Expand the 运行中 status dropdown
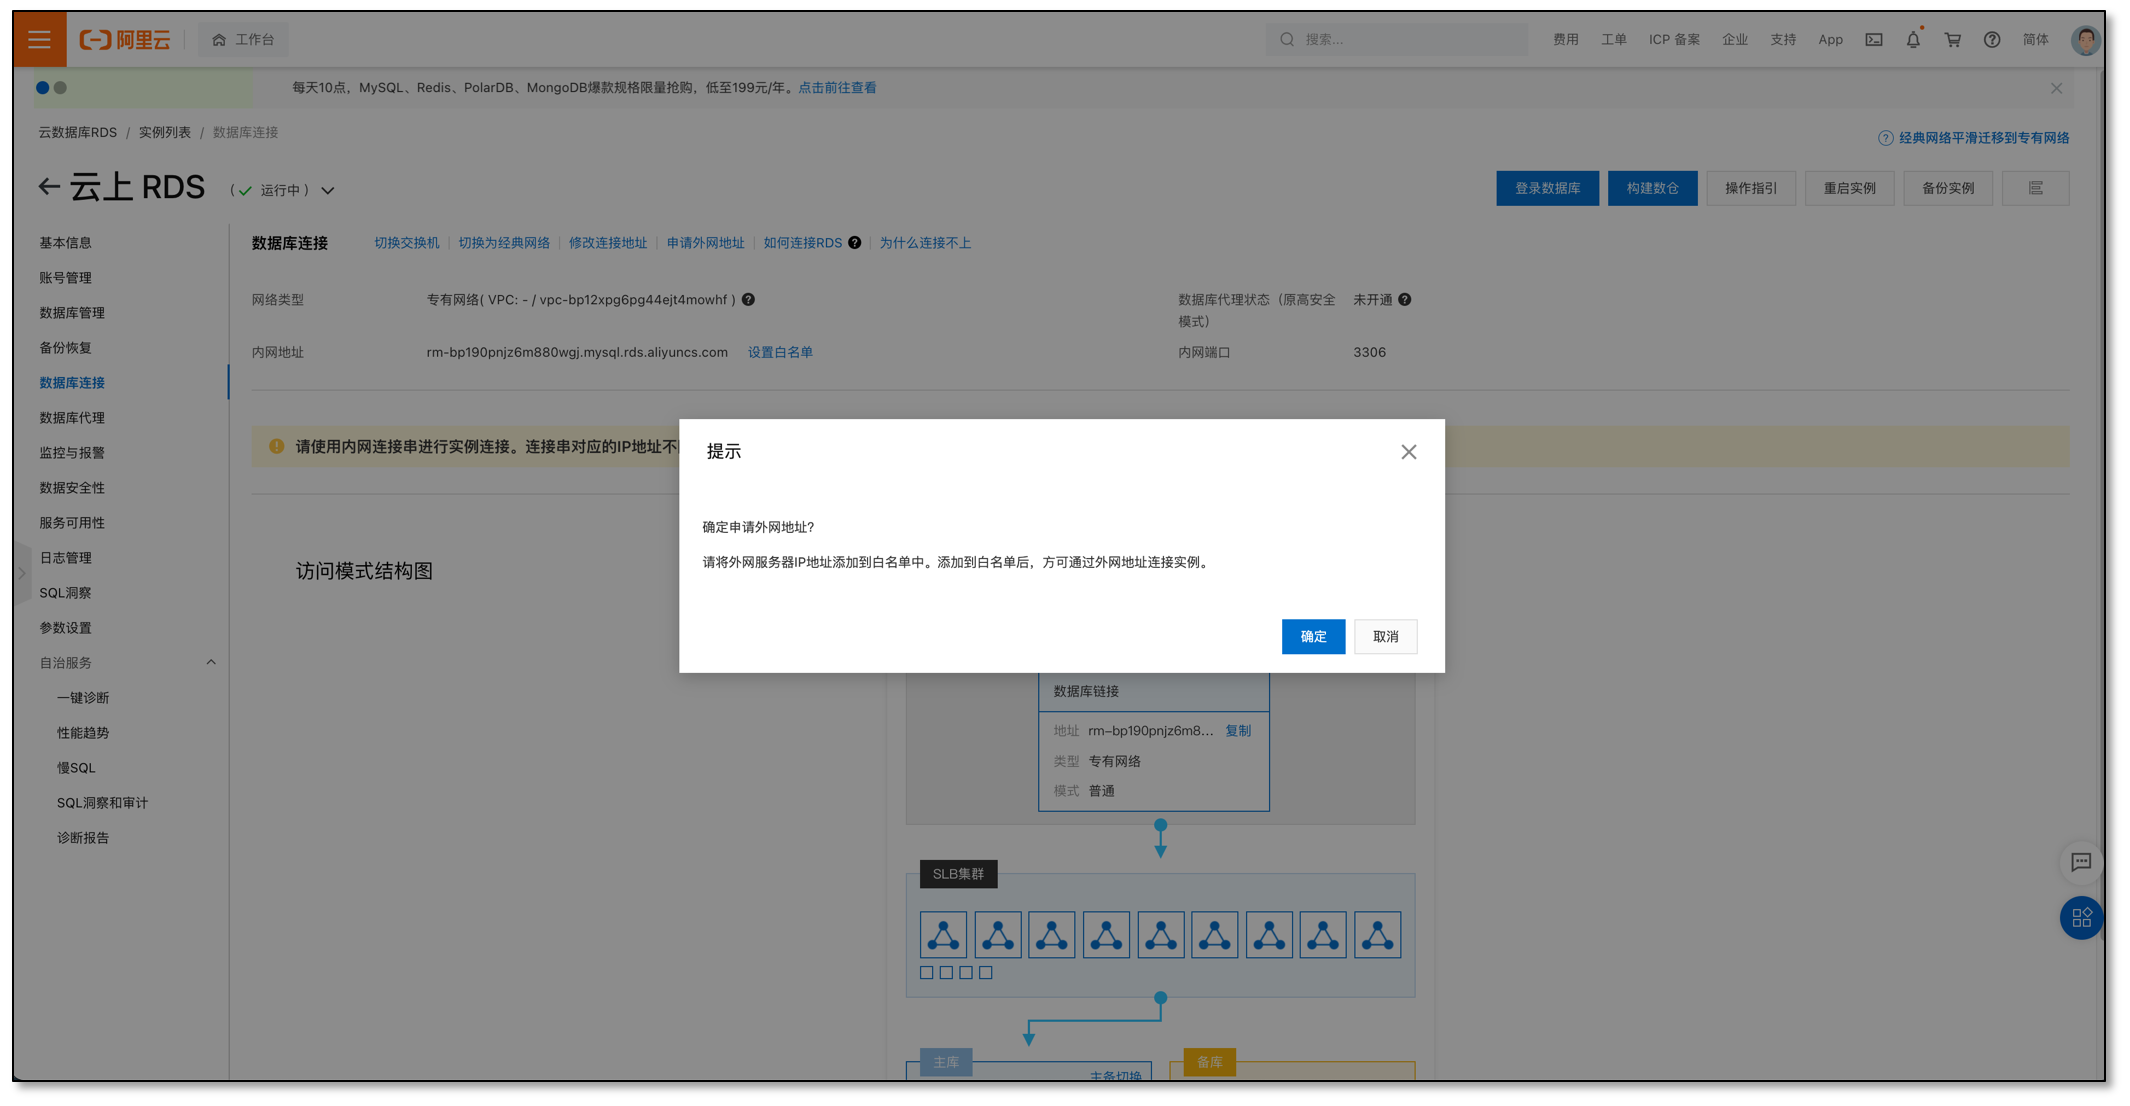Screen dimensions: 2130x1106 pos(327,189)
